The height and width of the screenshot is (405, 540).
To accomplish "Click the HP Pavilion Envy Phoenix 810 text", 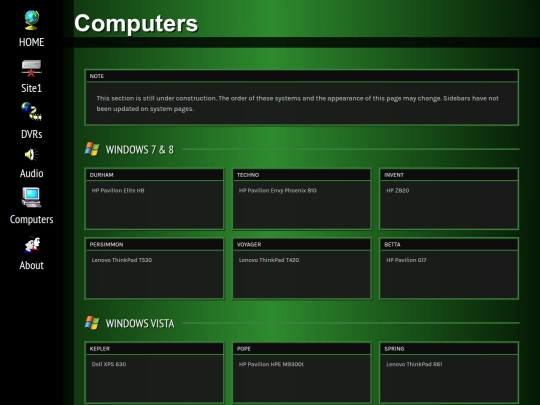I will click(278, 190).
